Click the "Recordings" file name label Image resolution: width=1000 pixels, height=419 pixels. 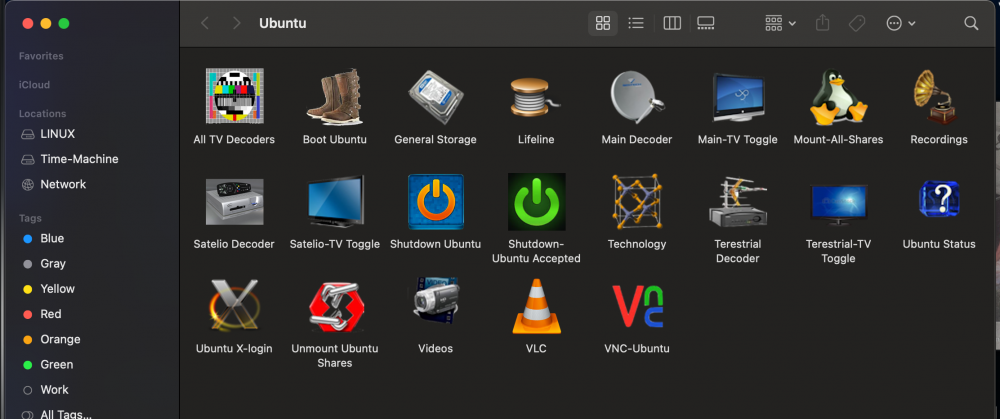point(939,140)
